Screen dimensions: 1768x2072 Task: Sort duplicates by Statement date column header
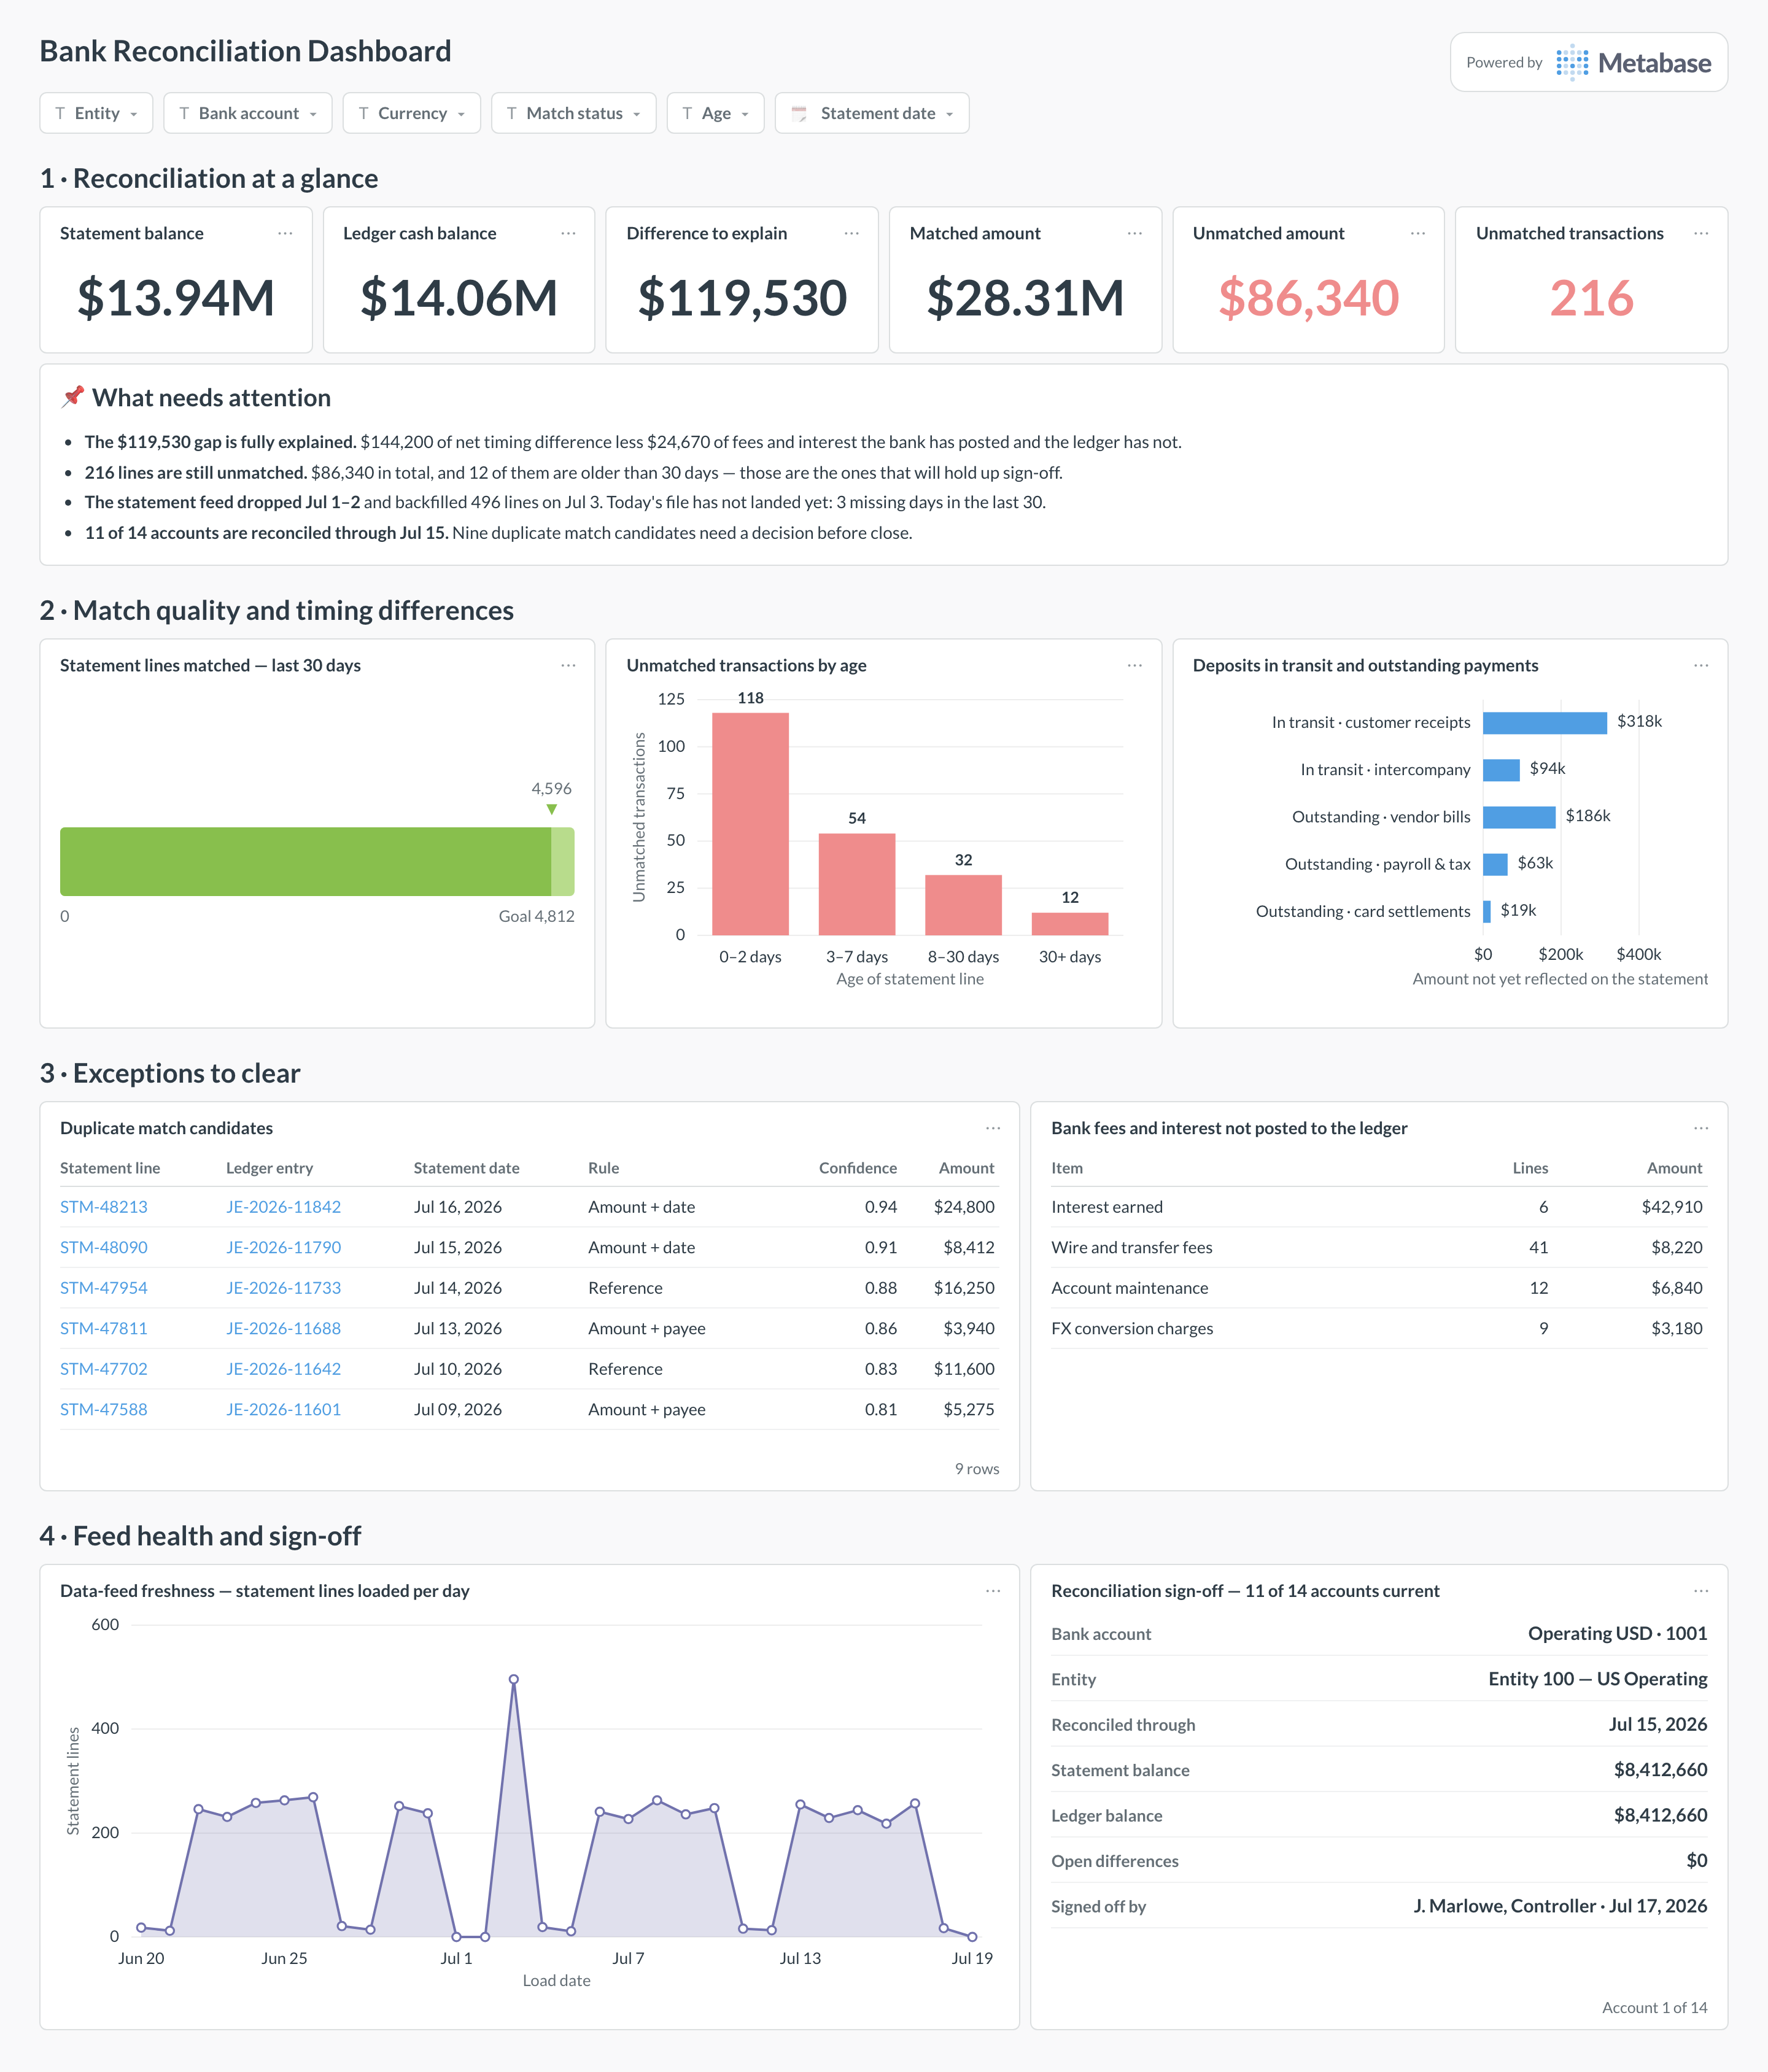pos(467,1168)
